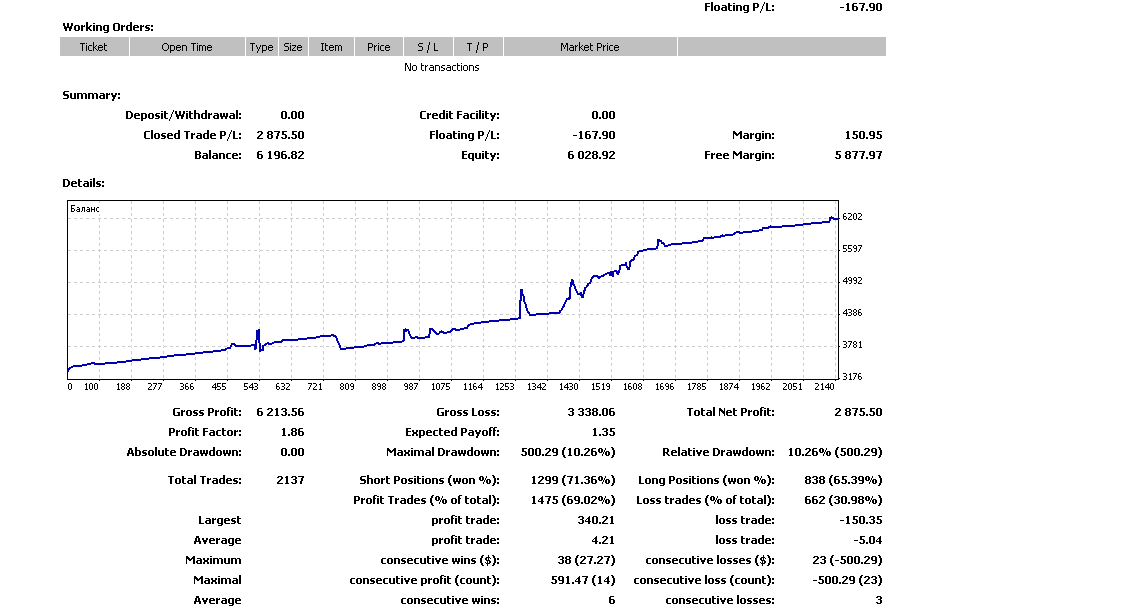The height and width of the screenshot is (610, 1143).
Task: Click the Баланс chart label
Action: point(85,208)
